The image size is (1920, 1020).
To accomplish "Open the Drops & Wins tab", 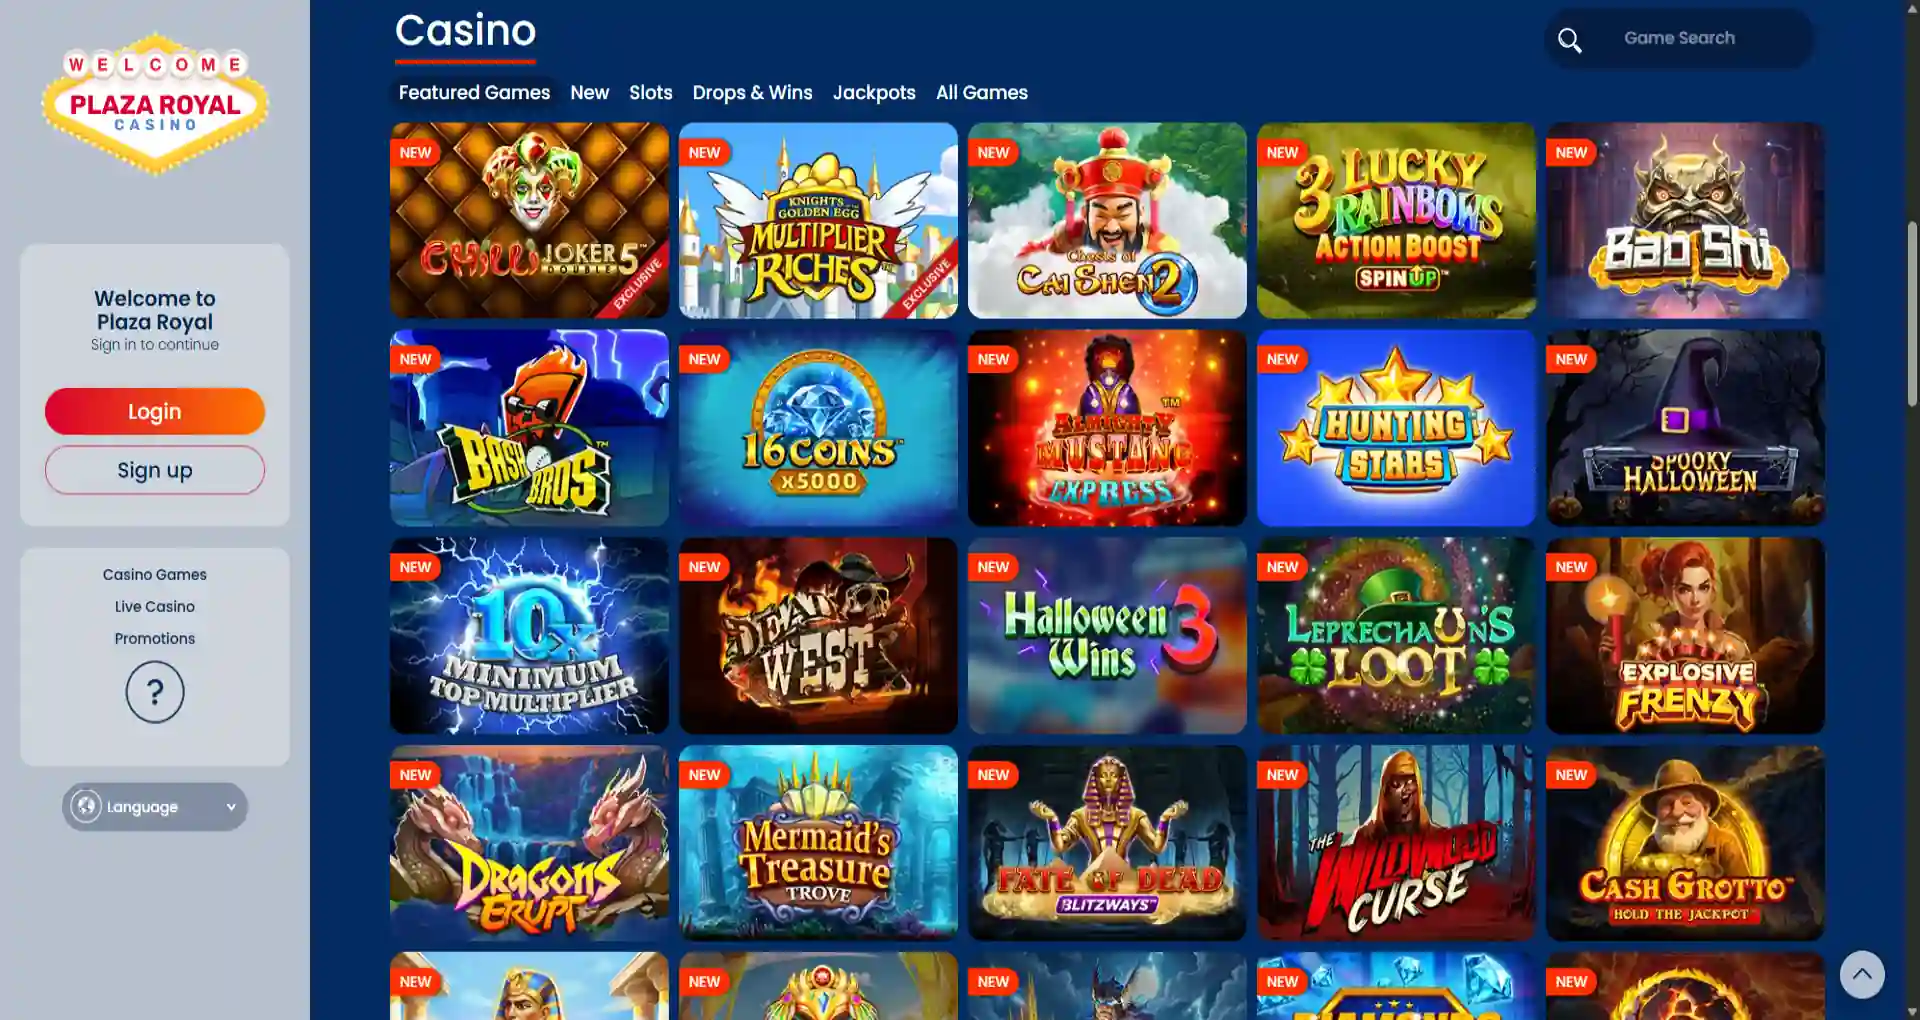I will (753, 92).
